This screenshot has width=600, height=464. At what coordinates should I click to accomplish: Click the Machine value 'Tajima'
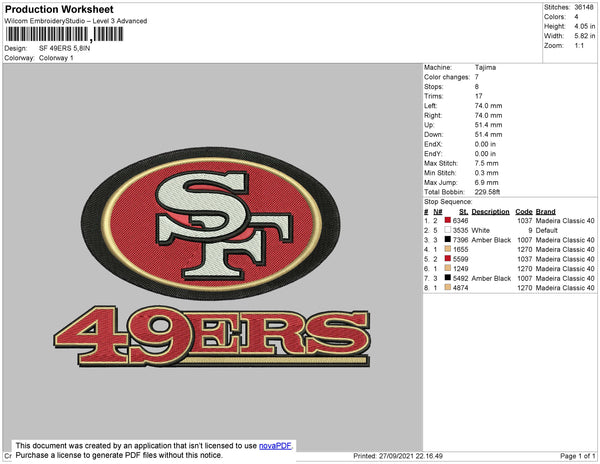485,67
